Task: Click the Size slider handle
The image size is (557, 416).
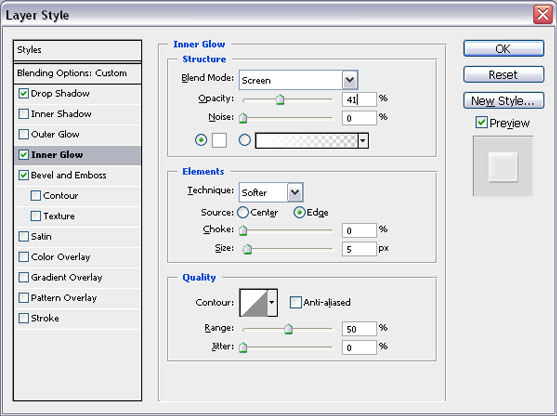Action: point(247,249)
